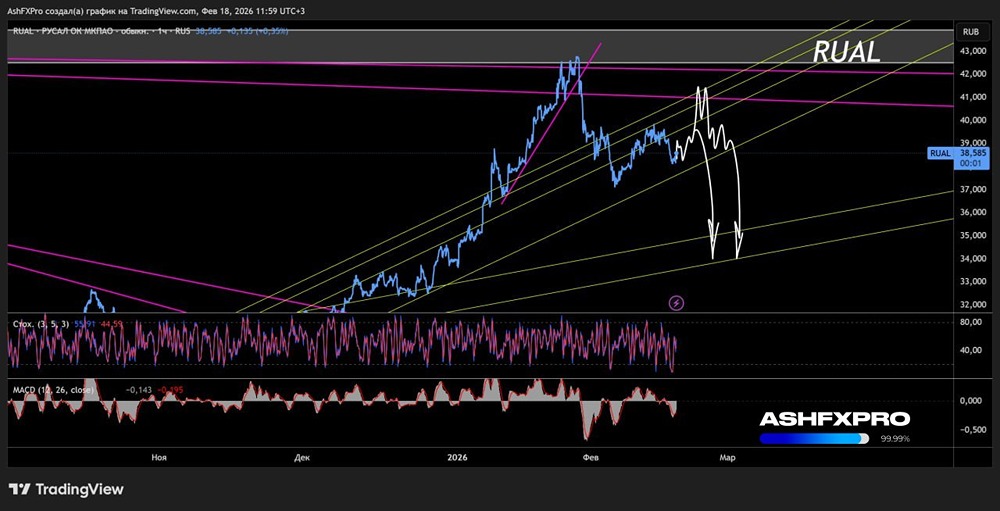Select the Стох. (3, 5, 3) indicator legend
The width and height of the screenshot is (1000, 511).
[x=43, y=324]
